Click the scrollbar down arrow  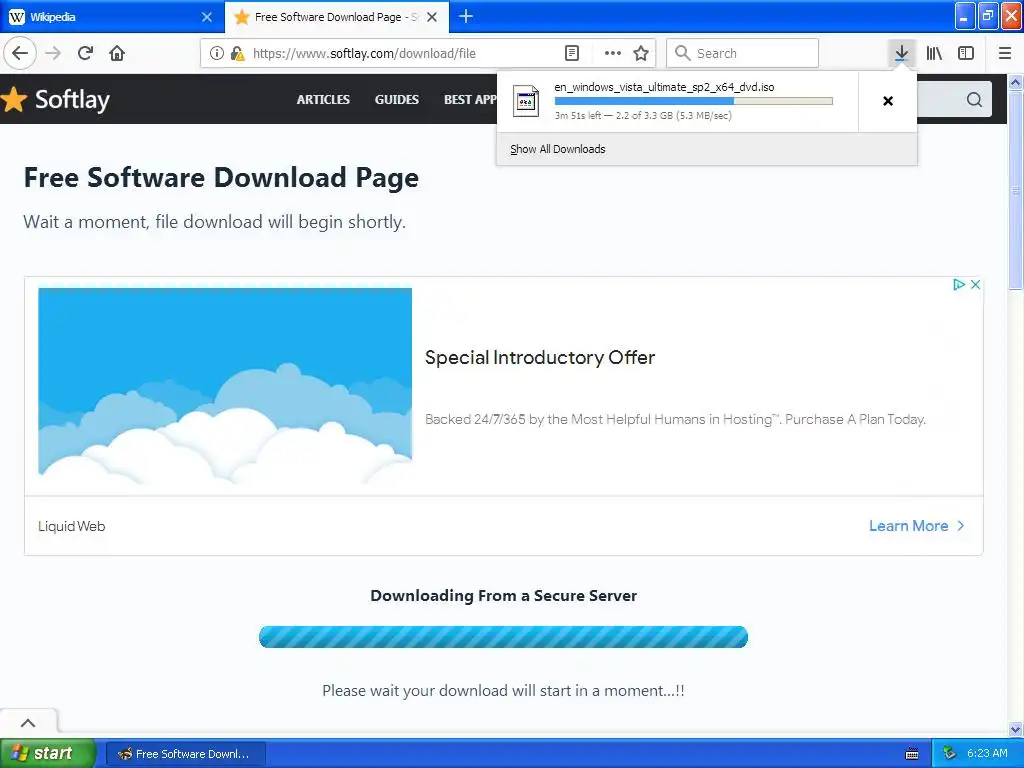click(x=1016, y=729)
